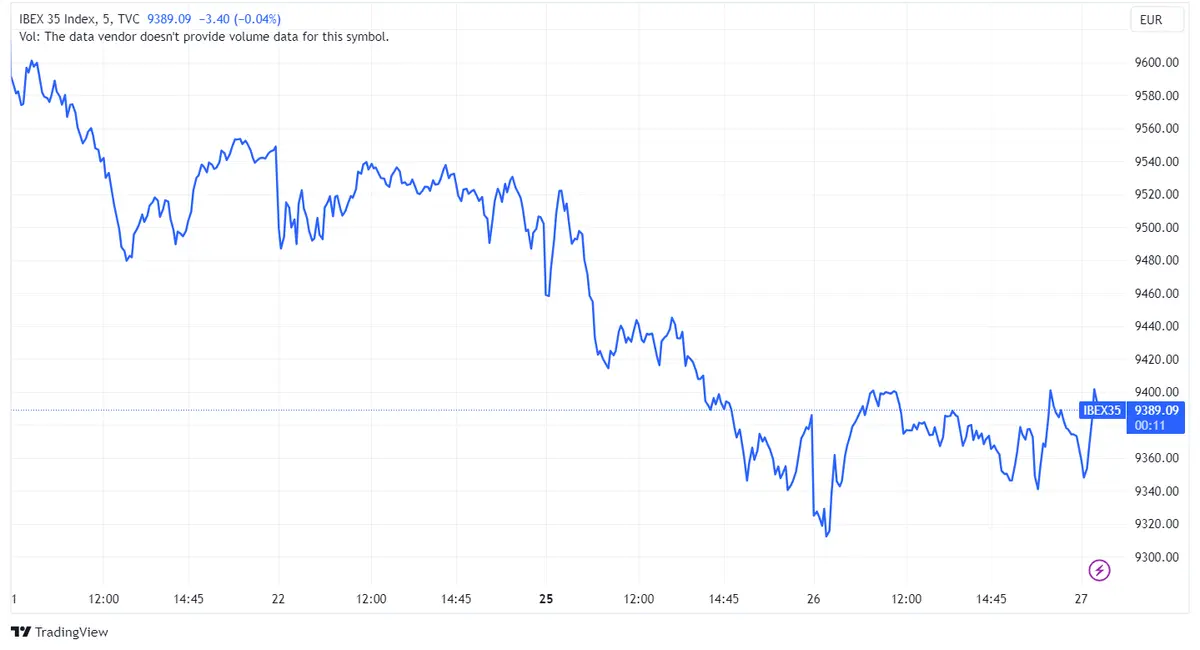Click the price value 9389.09 in legend
This screenshot has height=650, width=1200.
[168, 18]
